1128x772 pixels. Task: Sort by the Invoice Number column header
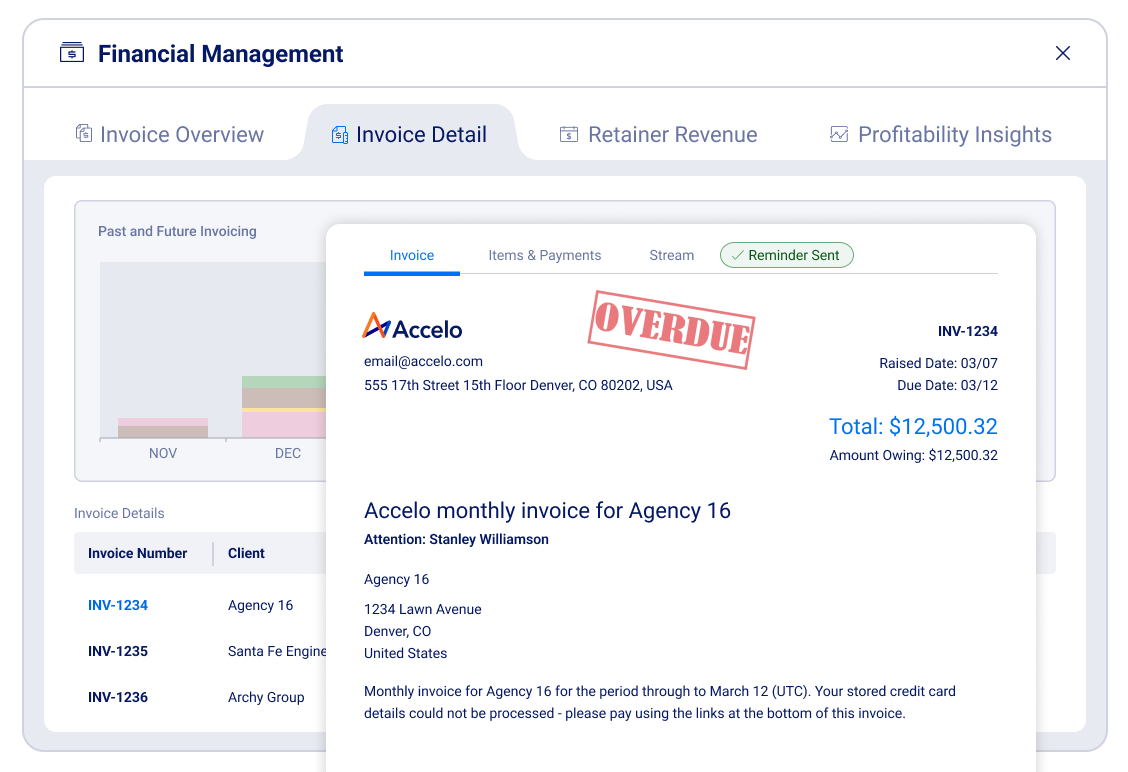pos(138,553)
